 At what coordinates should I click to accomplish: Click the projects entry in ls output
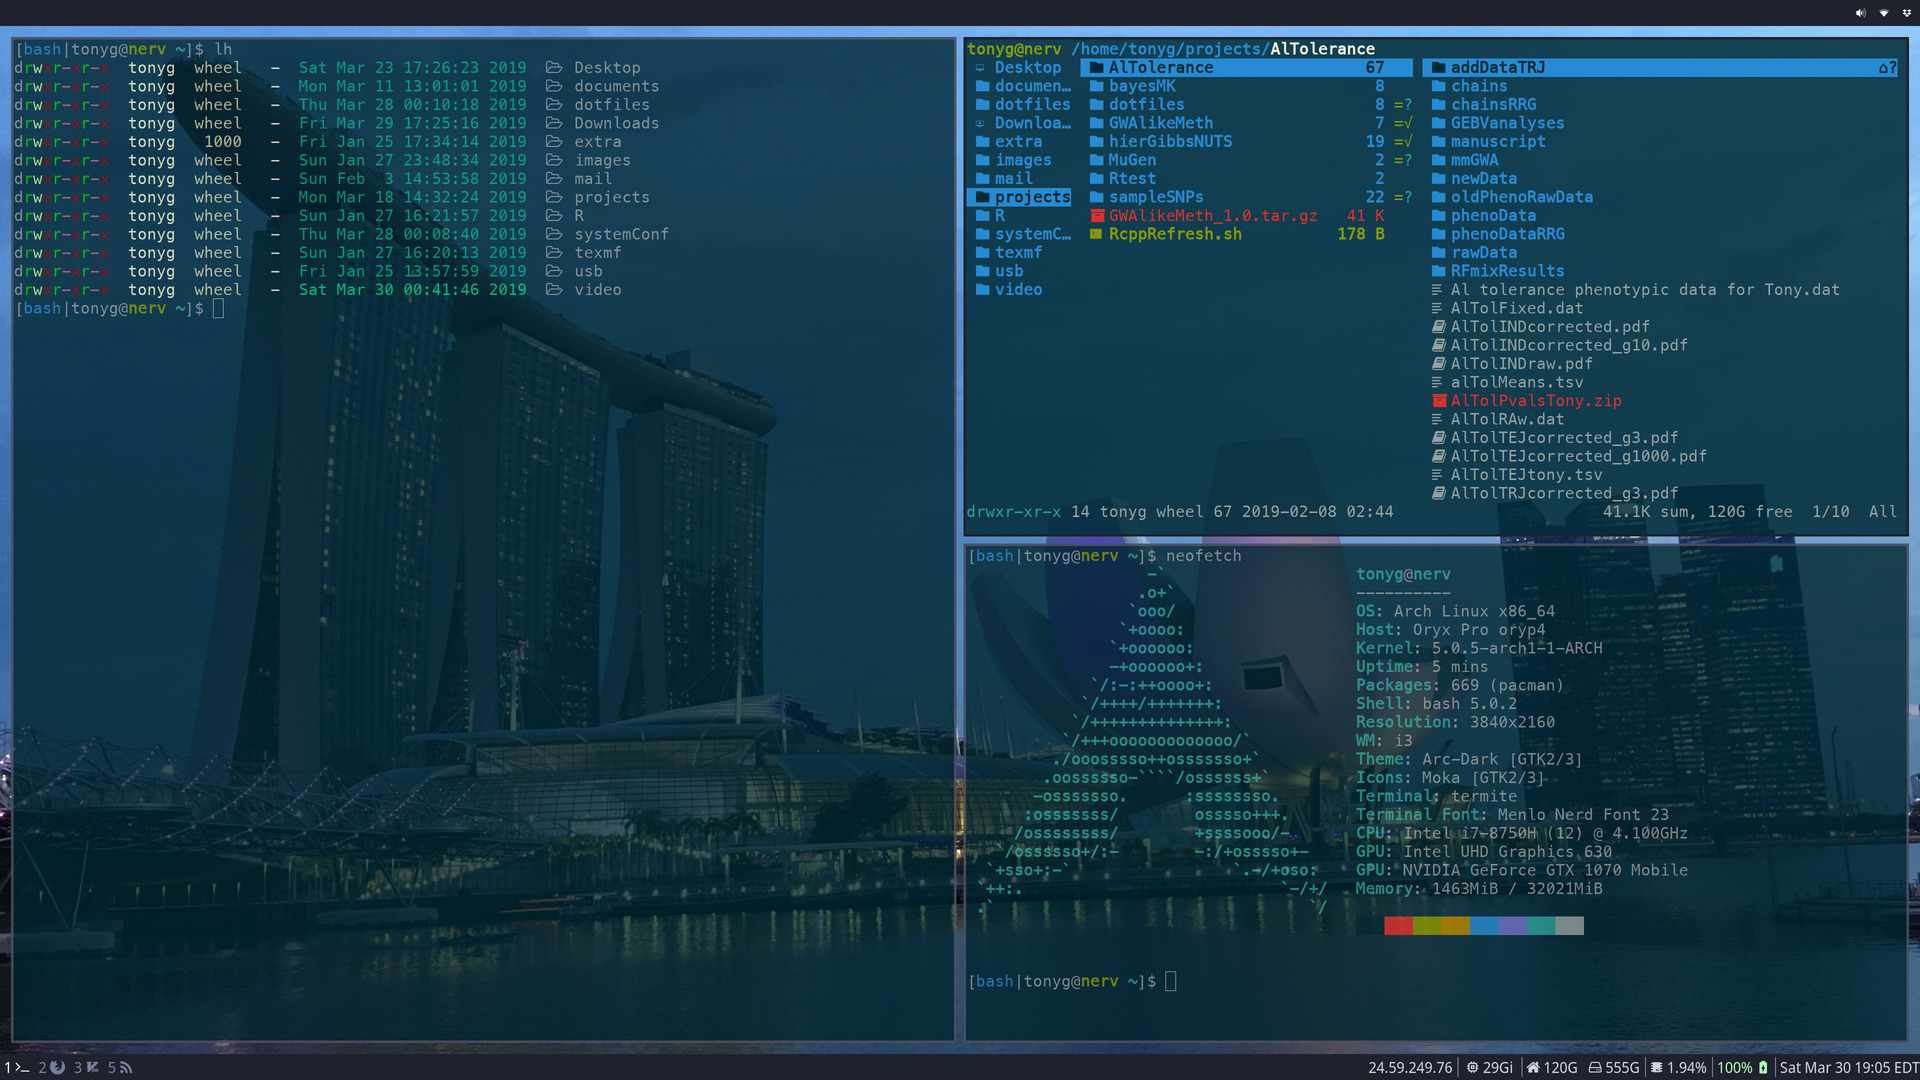(611, 197)
